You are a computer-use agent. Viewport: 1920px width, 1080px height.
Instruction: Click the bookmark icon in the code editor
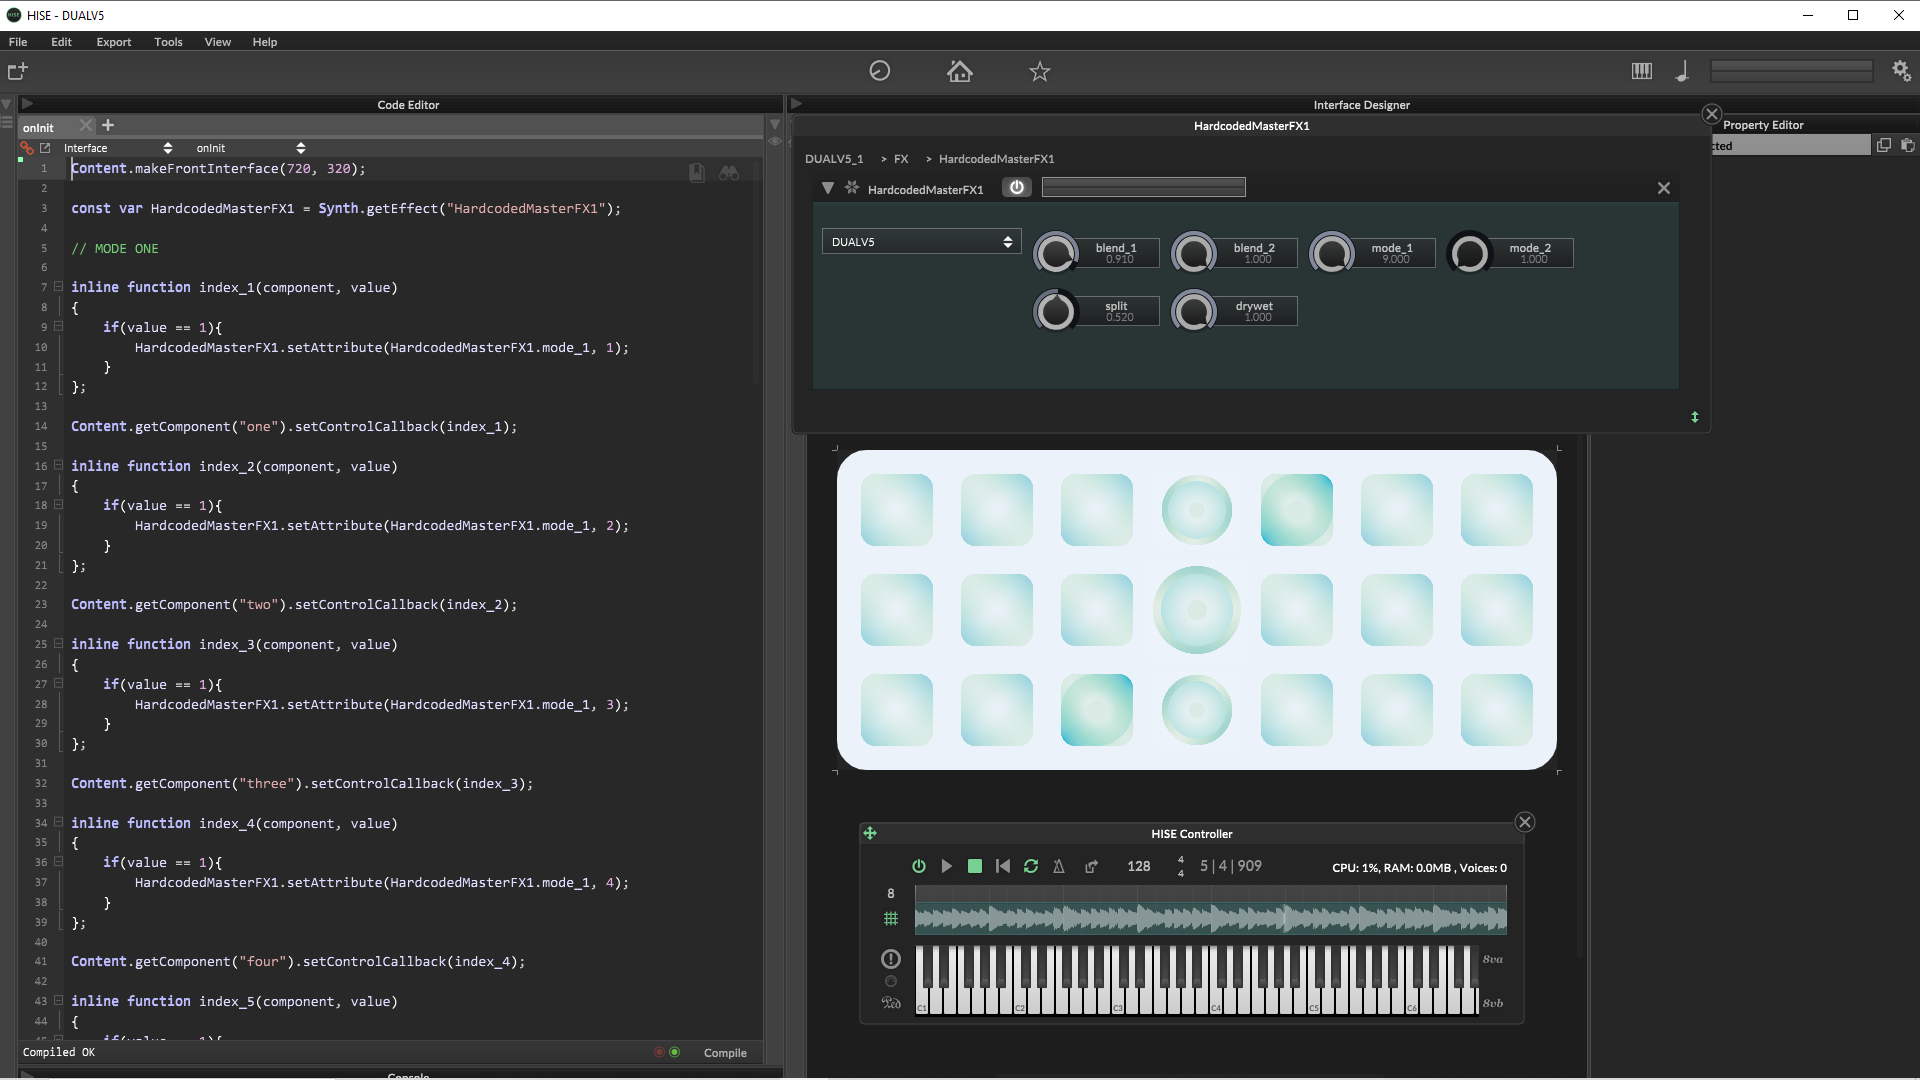click(697, 173)
